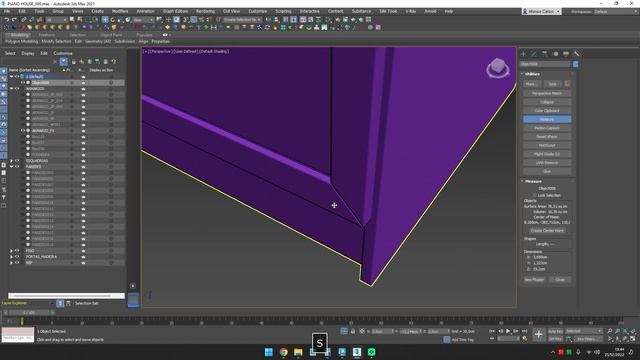This screenshot has width=640, height=360.
Task: Toggle visibility eye of ESQUADRIAS layer
Action: point(17,161)
